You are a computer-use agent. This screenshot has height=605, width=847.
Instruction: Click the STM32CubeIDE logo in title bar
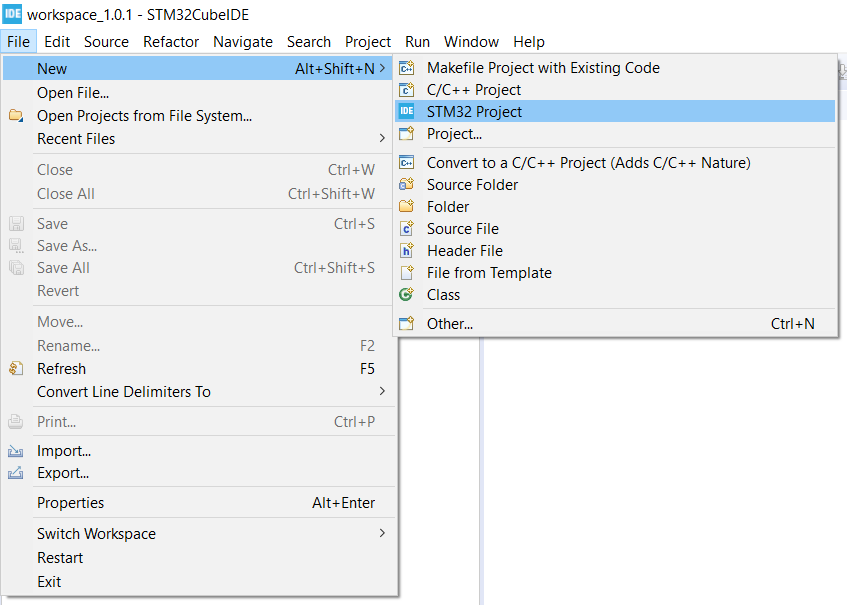[12, 14]
